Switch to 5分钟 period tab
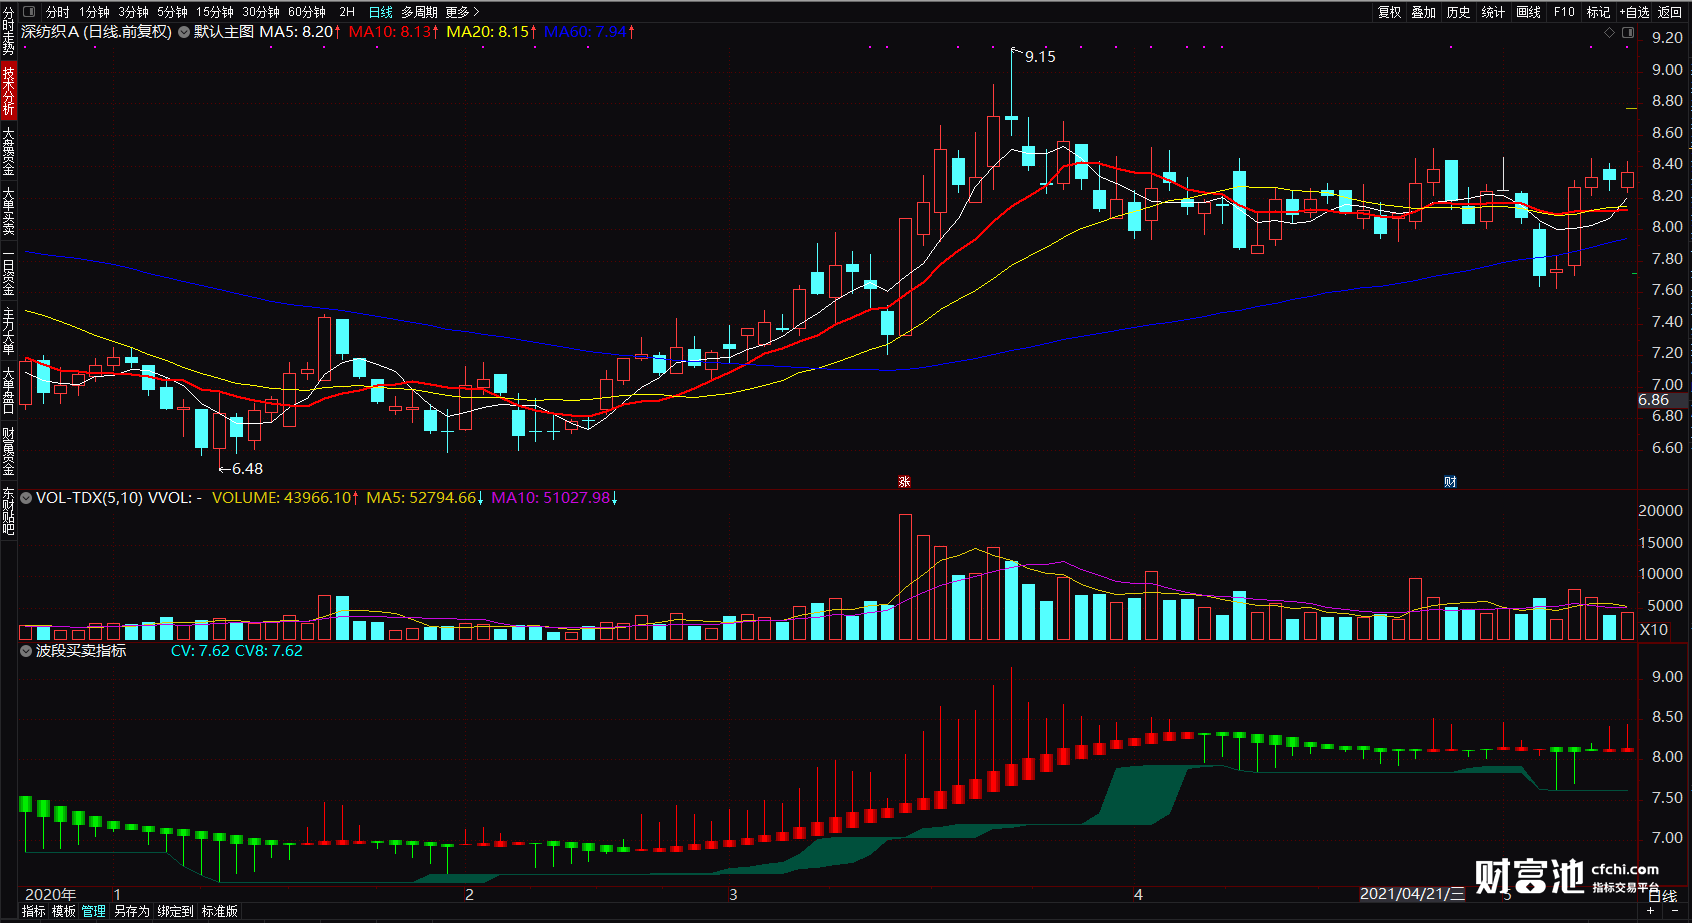The image size is (1692, 923). coord(172,12)
